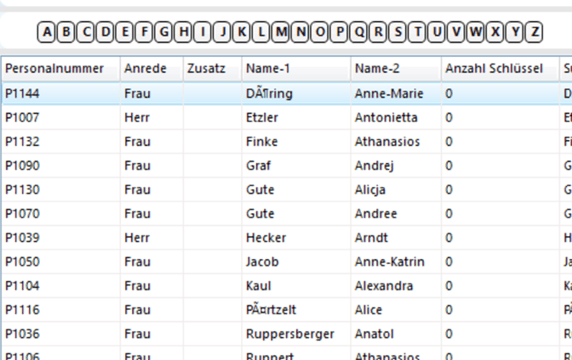Select the S alphabet filter button
Viewport: 572px width, 360px height.
click(398, 32)
